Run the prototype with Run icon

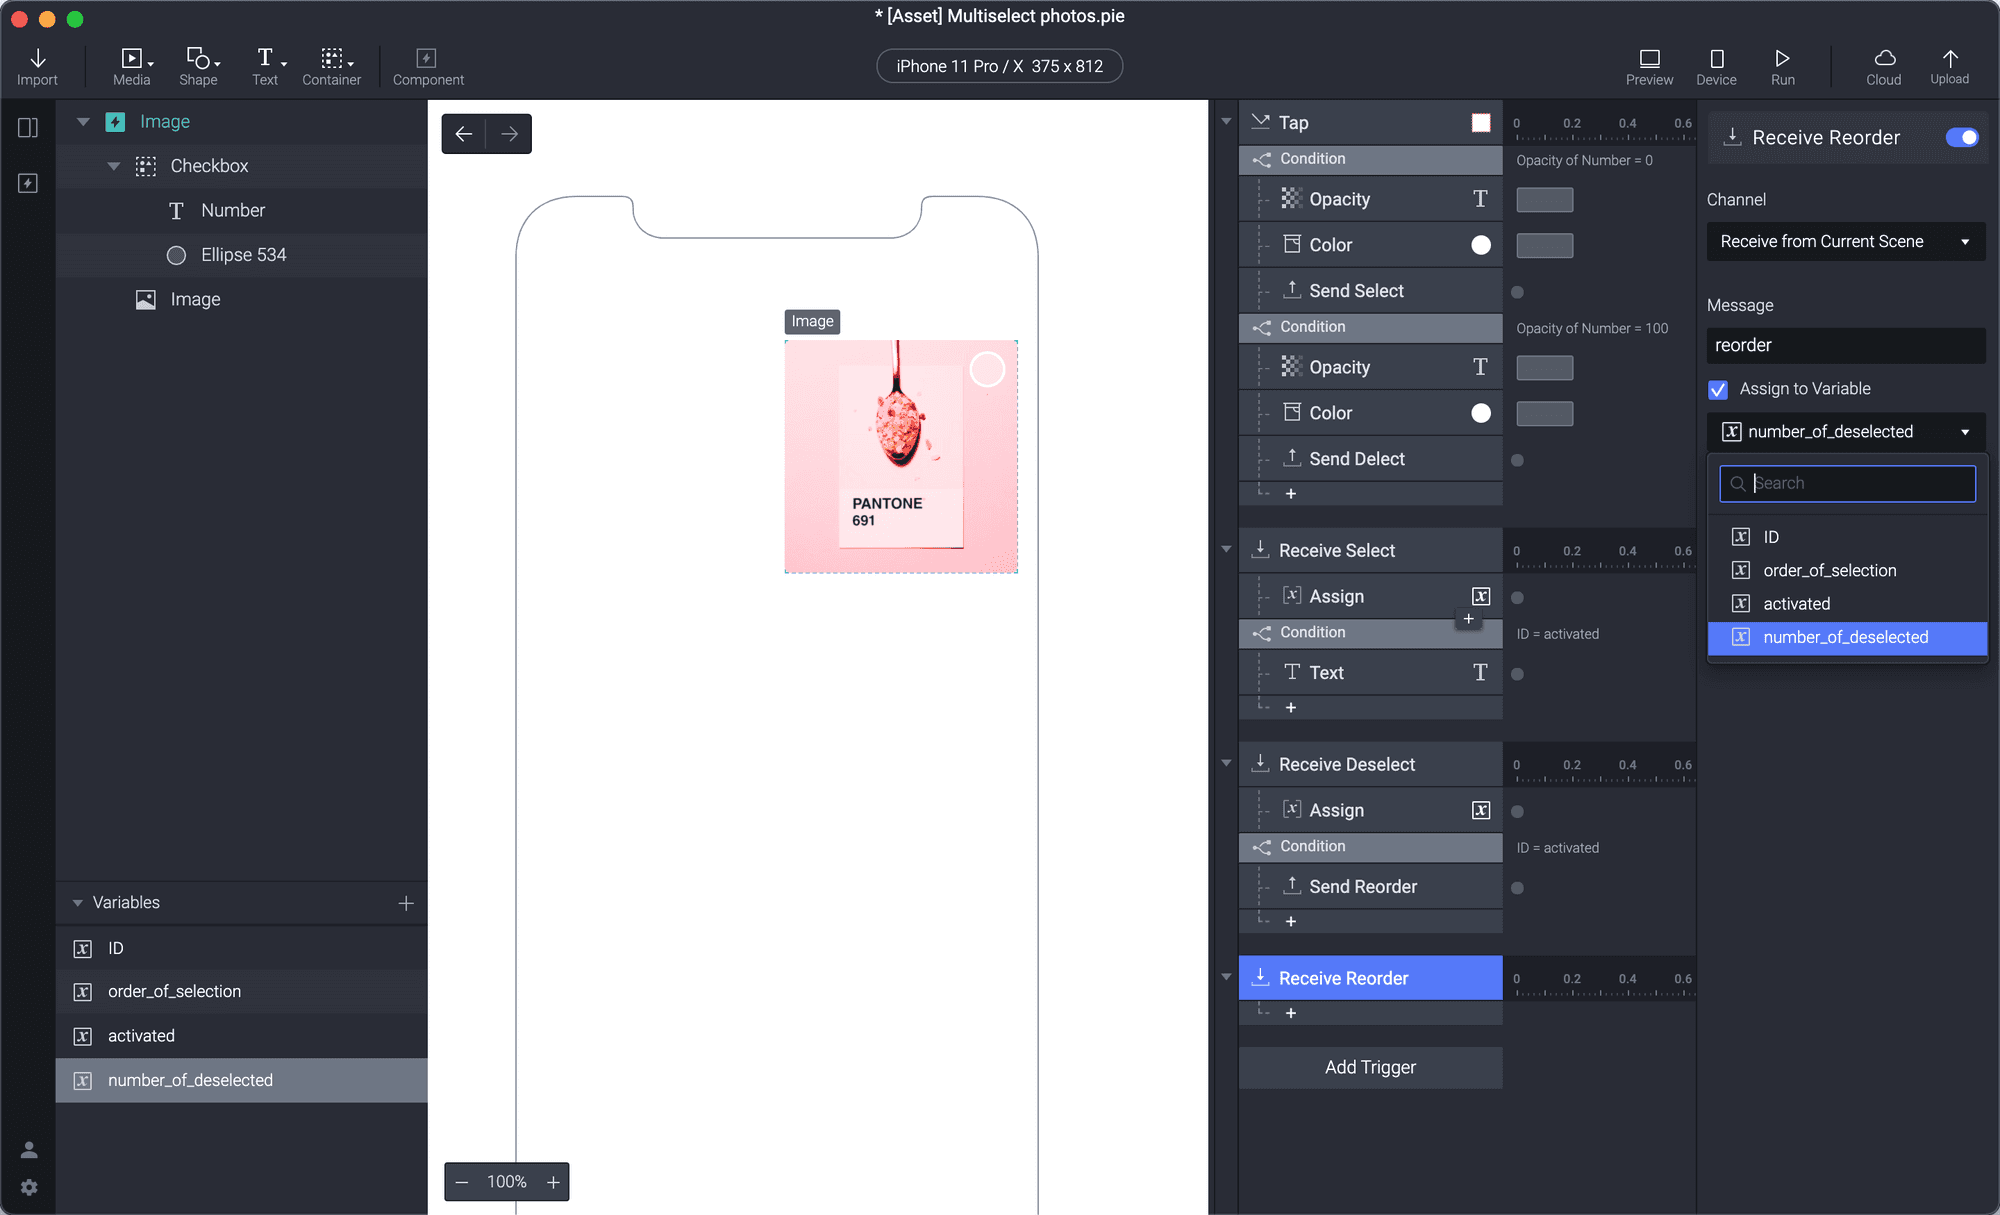1783,66
